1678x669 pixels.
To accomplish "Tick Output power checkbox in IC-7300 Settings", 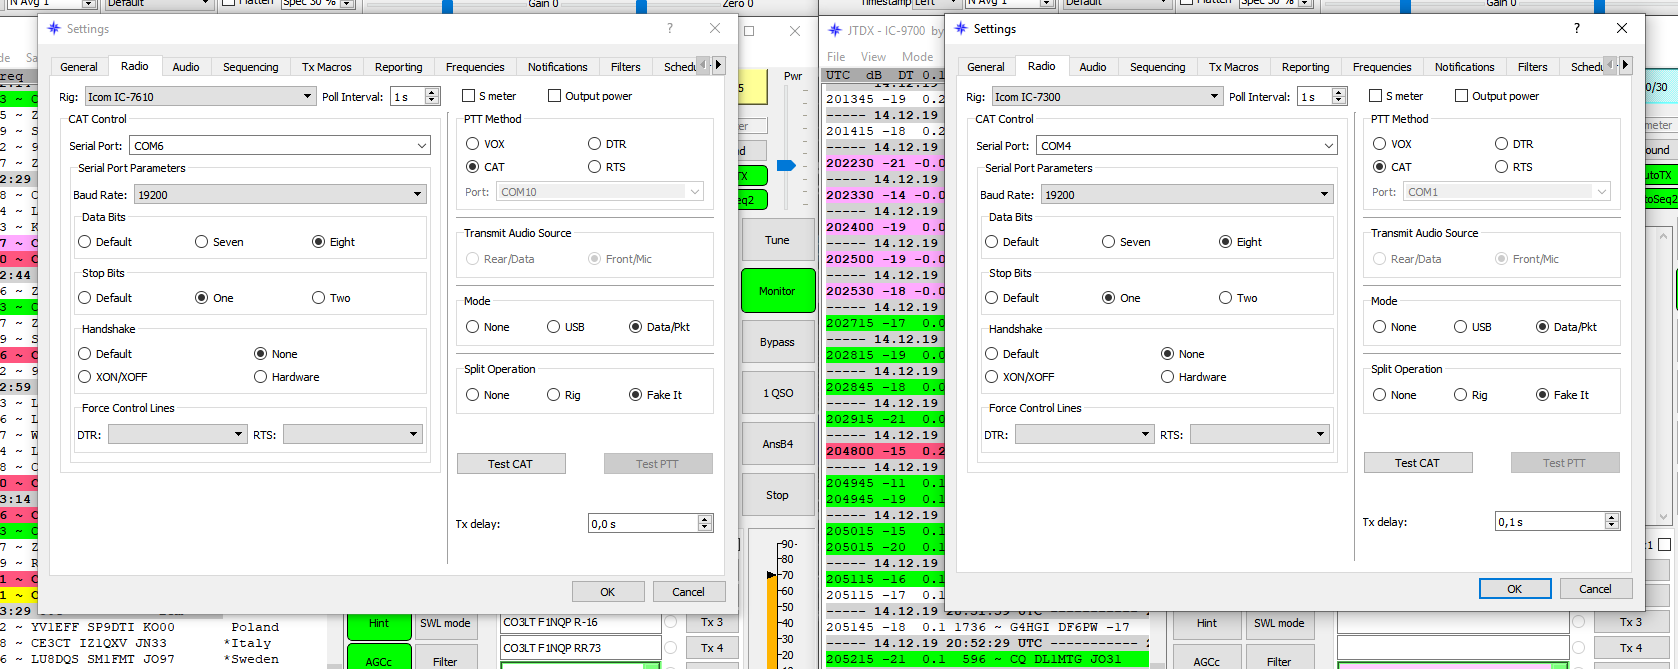I will 1461,96.
